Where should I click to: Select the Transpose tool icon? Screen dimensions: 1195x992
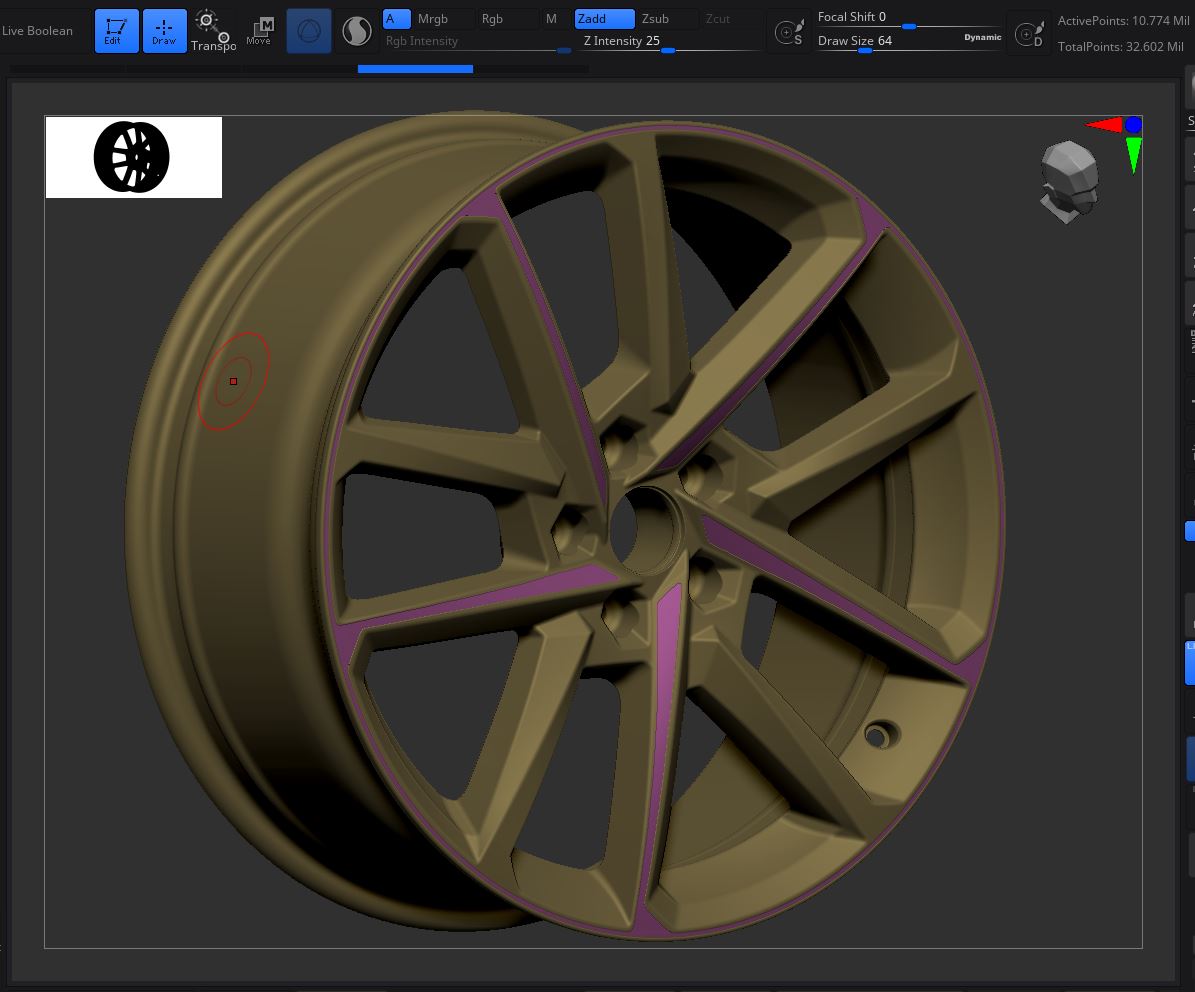[213, 31]
